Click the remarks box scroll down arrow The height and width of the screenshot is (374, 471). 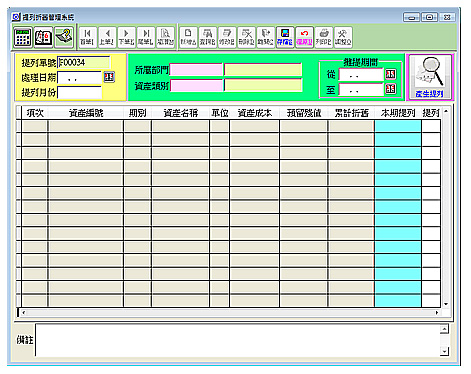(x=444, y=351)
